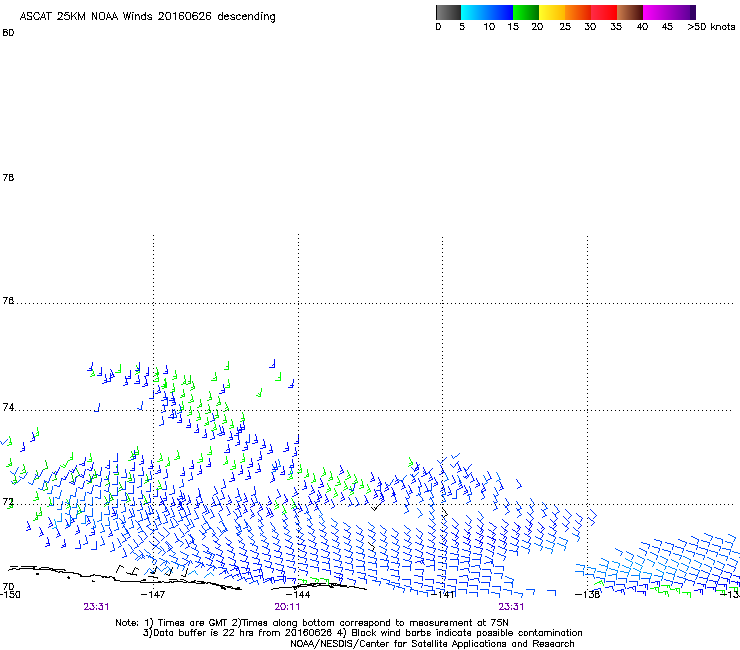This screenshot has width=740, height=650.
Task: Click the NOAA/NESDIS Center credit line
Action: click(x=432, y=644)
